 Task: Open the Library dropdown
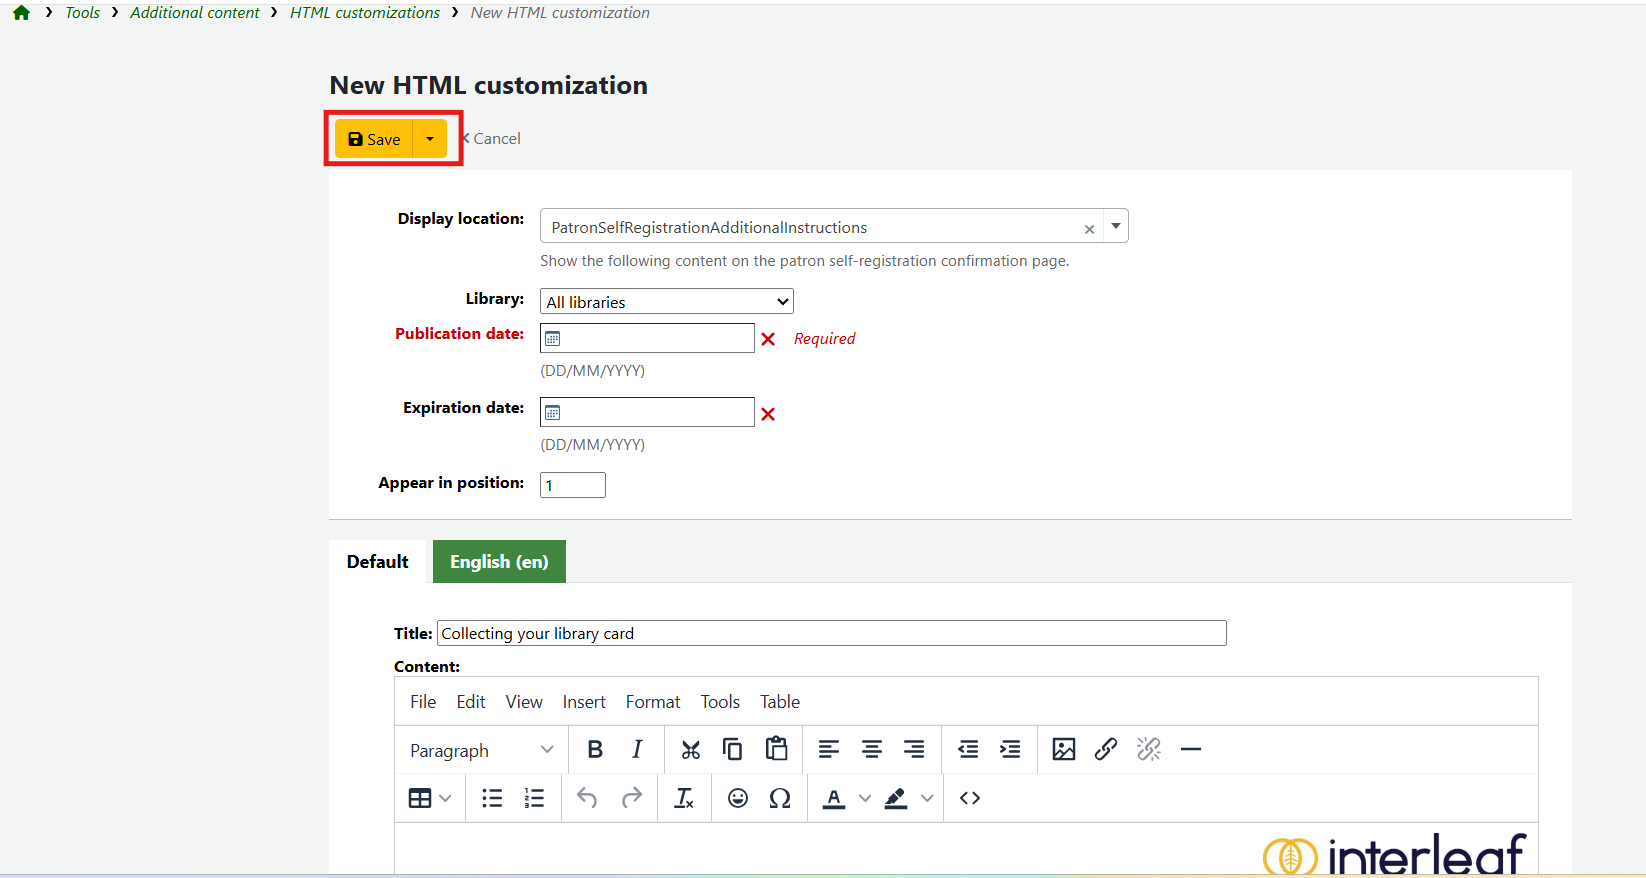point(666,302)
